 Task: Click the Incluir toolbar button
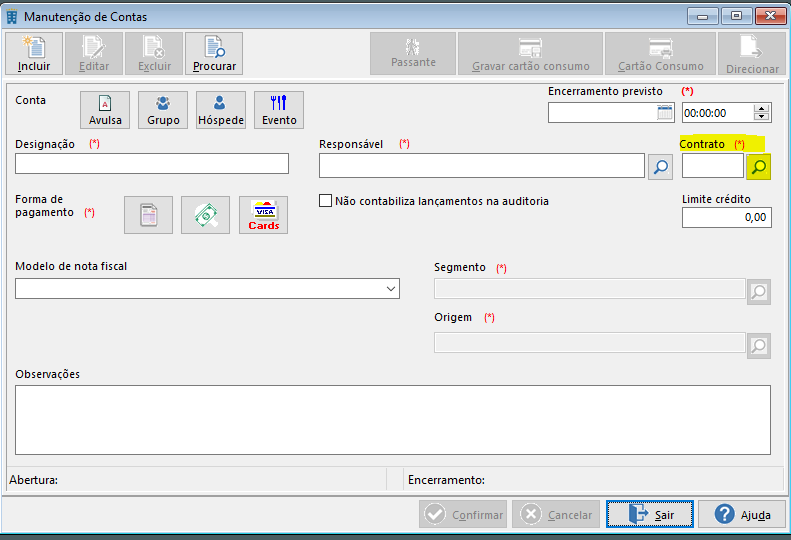click(34, 53)
